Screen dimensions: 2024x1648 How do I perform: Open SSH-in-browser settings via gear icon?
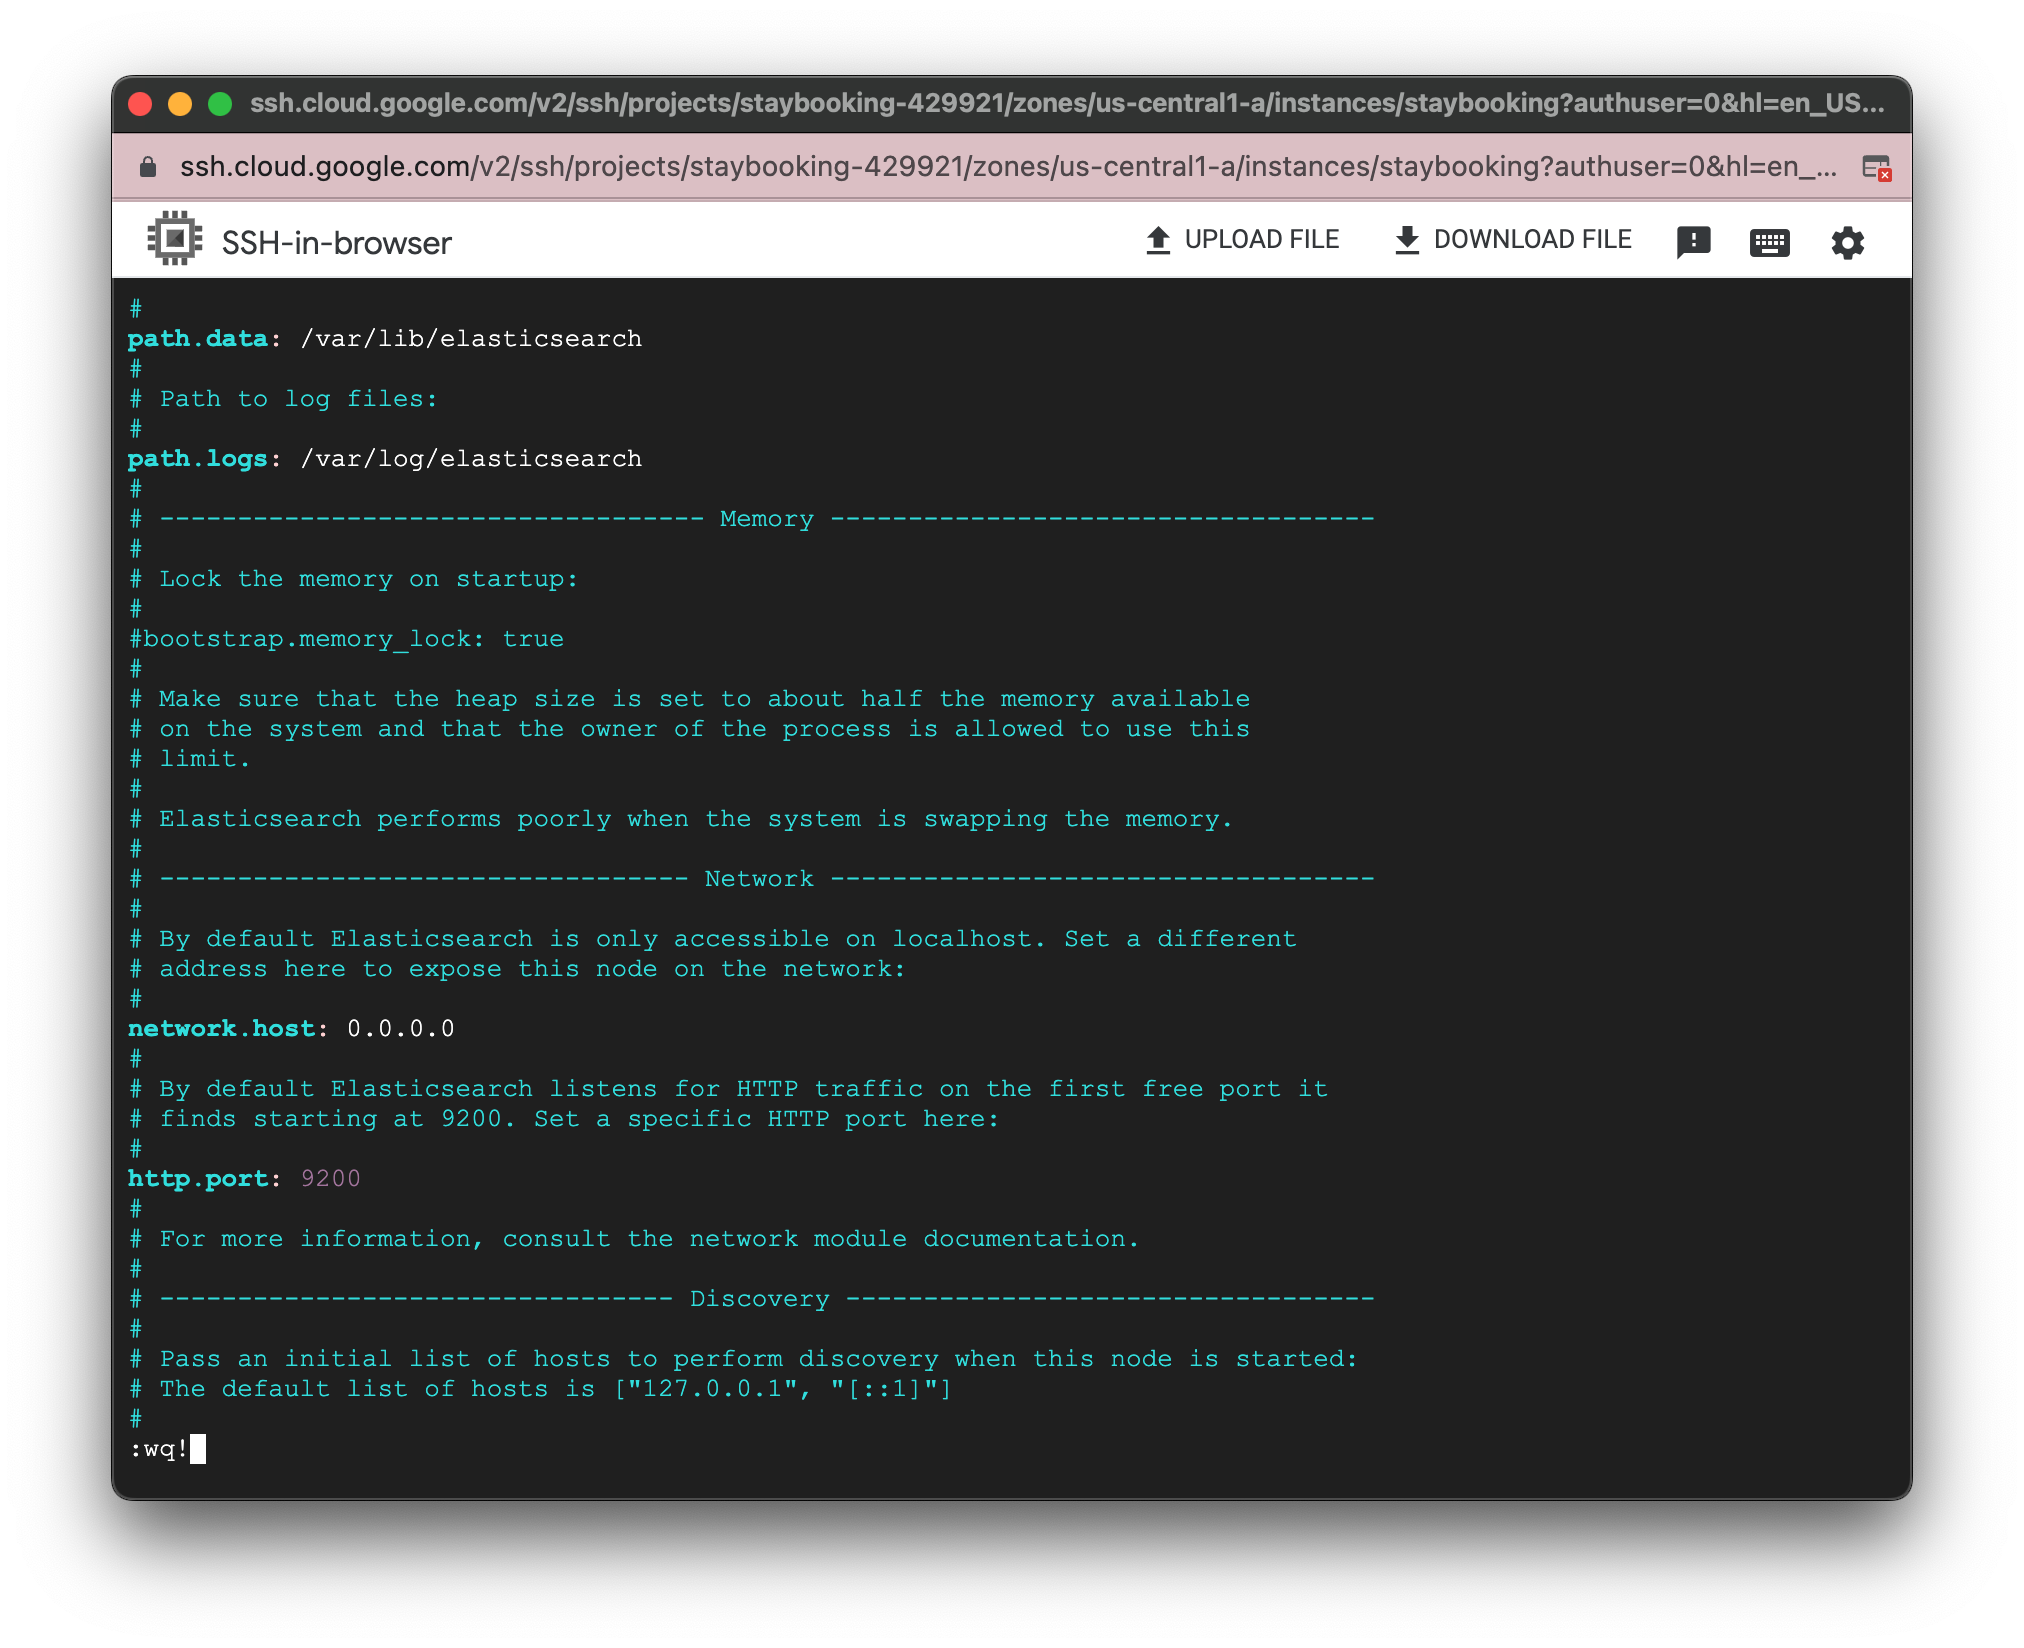click(x=1847, y=241)
